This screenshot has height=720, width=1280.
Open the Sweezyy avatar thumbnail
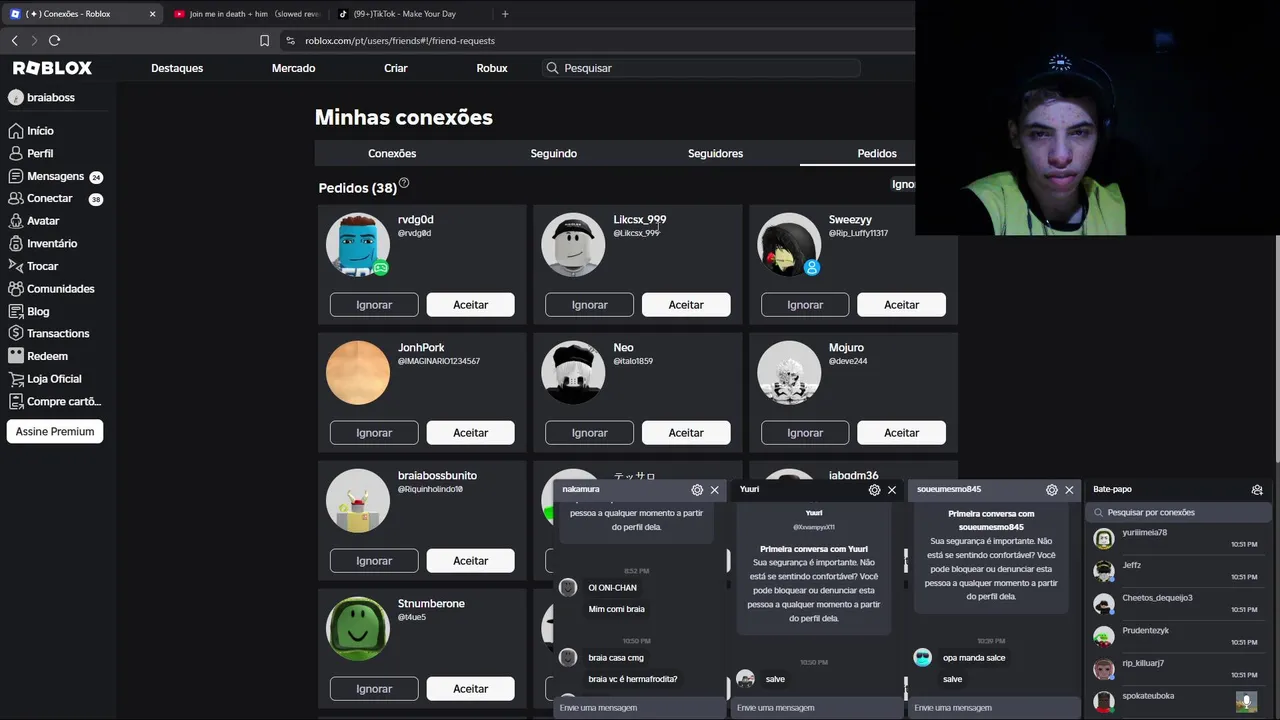tap(789, 245)
